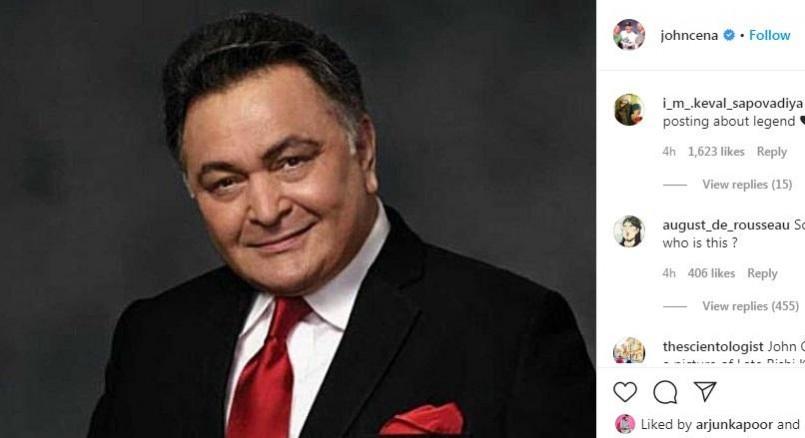
Task: Expand View replies (455)
Action: [751, 306]
